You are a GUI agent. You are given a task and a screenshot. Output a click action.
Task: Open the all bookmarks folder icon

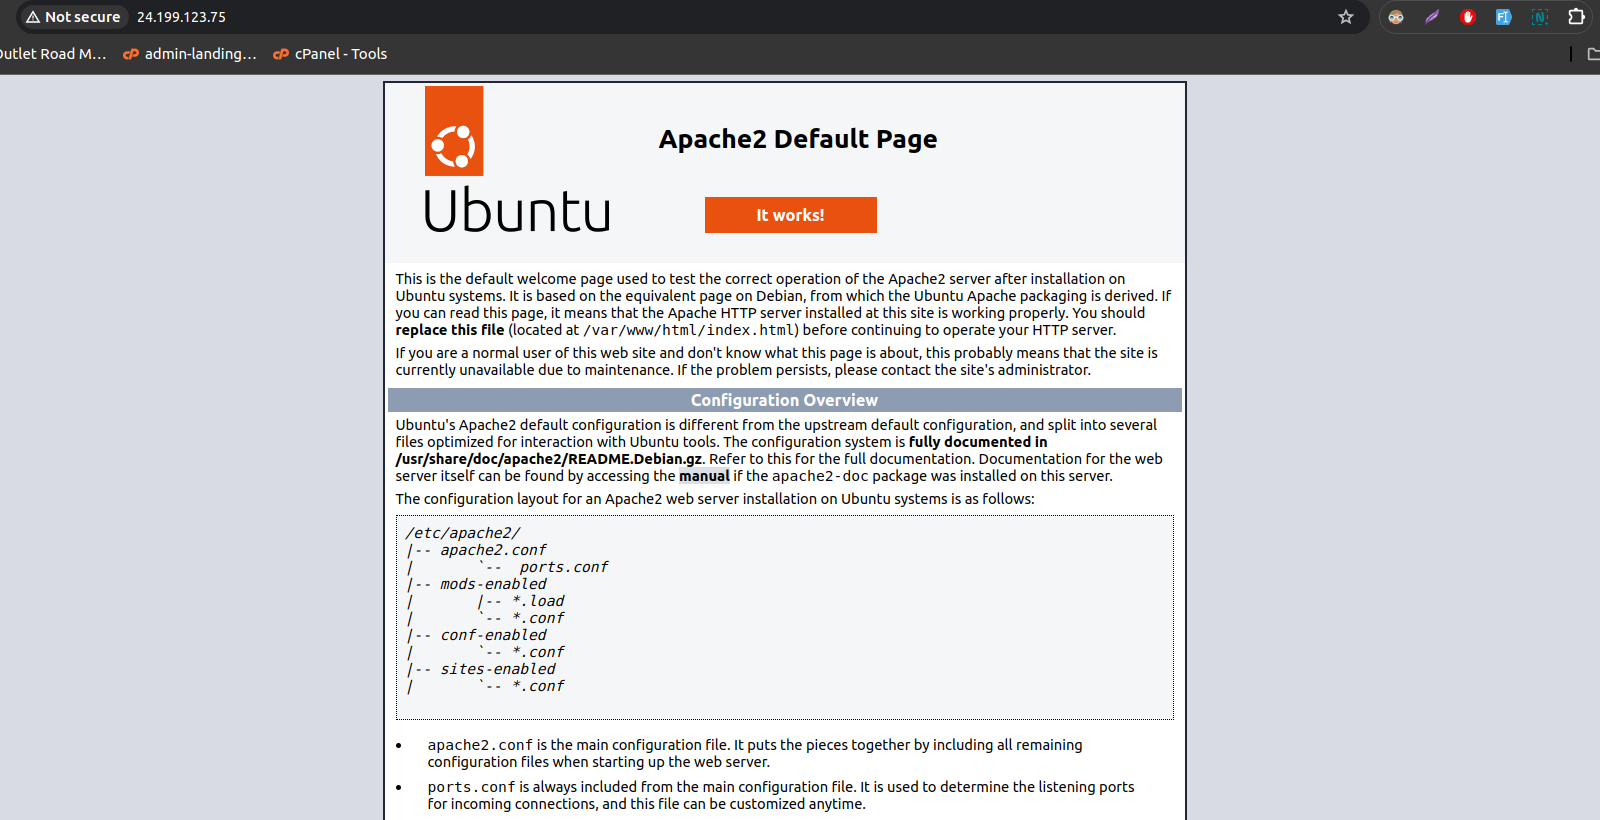[1593, 54]
